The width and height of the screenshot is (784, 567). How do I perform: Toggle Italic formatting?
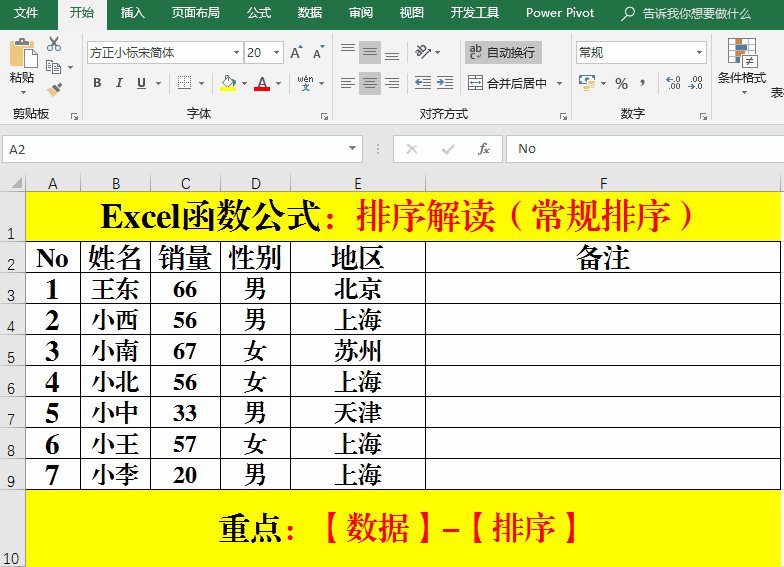point(119,83)
